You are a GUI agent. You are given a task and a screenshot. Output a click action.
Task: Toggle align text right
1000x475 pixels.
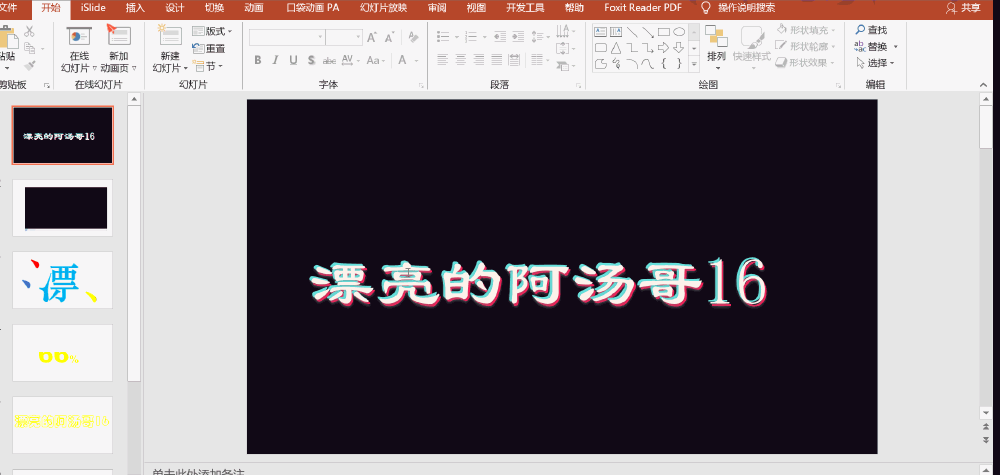coord(478,60)
